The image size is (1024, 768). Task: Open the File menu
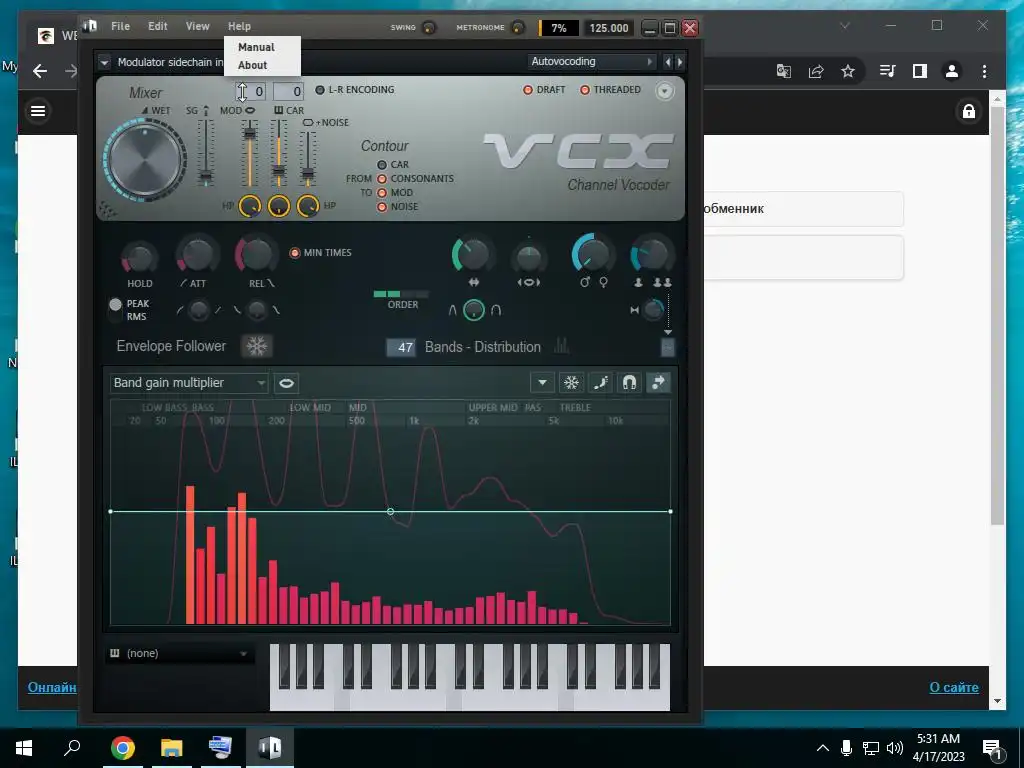coord(120,26)
